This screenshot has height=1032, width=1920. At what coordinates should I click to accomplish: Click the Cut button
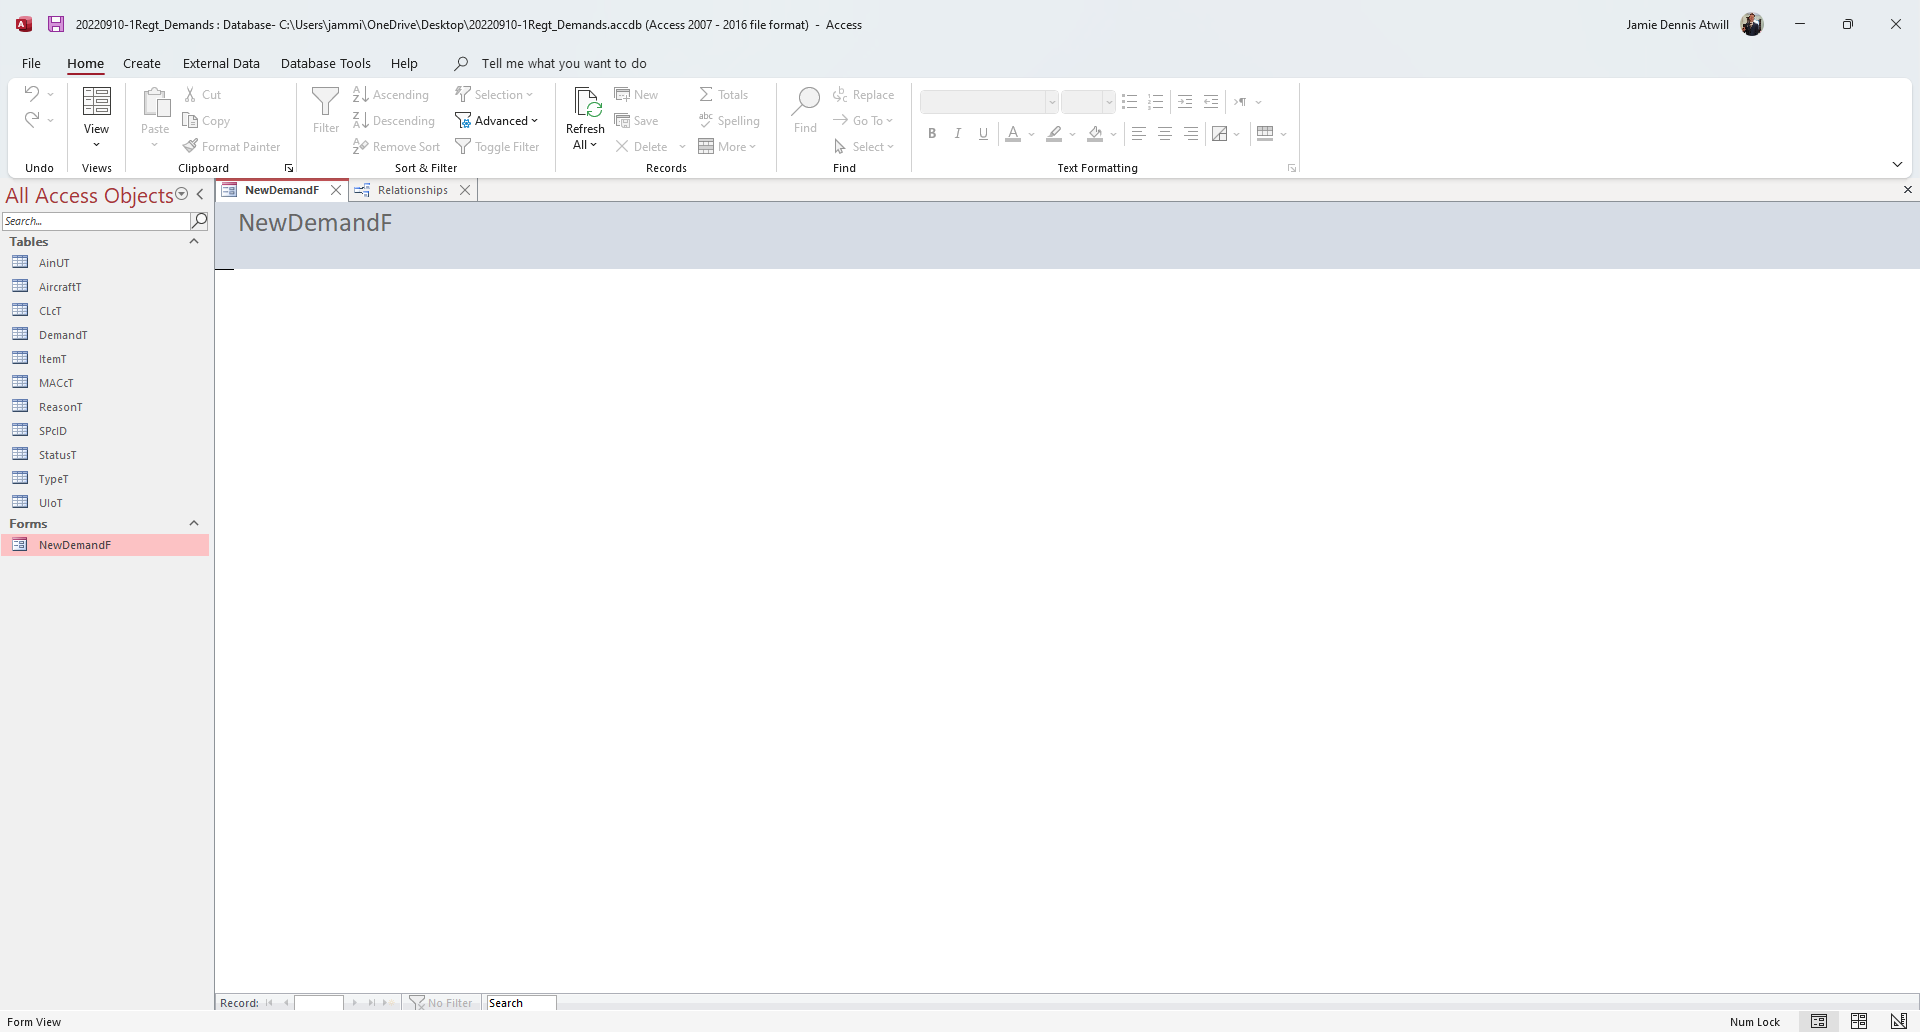(203, 95)
